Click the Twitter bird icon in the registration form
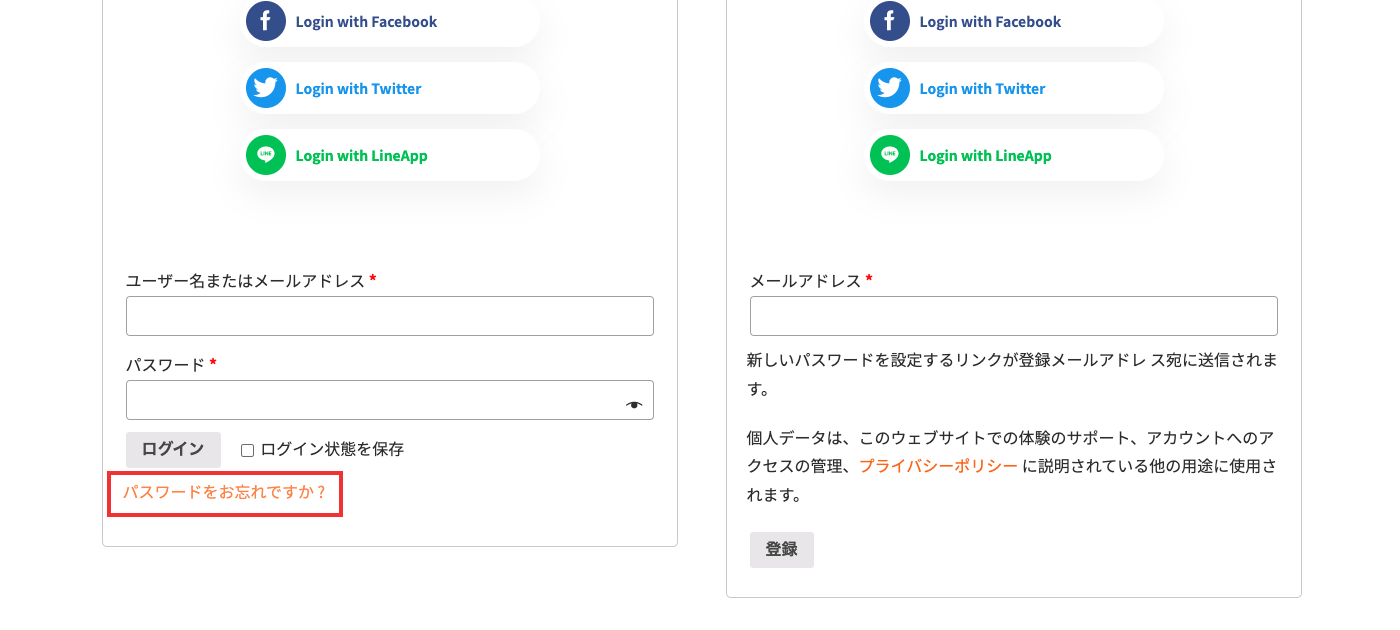 pyautogui.click(x=890, y=88)
